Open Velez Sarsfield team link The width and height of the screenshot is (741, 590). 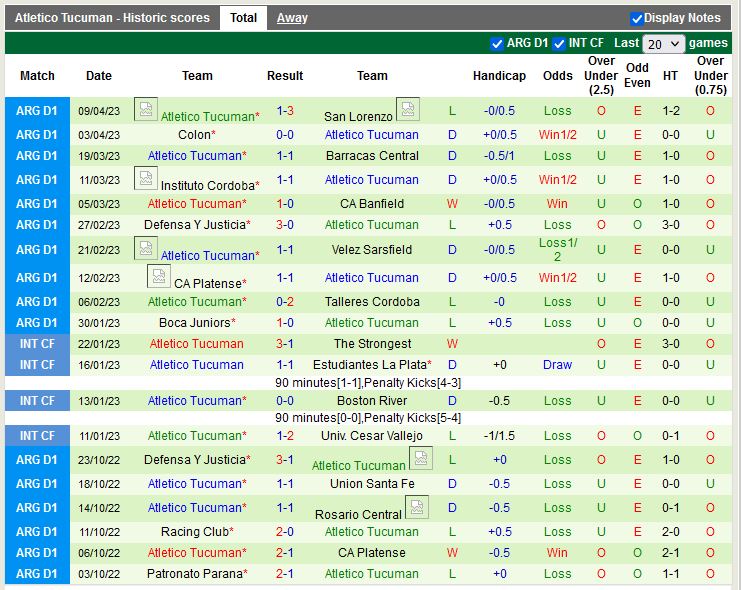pyautogui.click(x=372, y=250)
